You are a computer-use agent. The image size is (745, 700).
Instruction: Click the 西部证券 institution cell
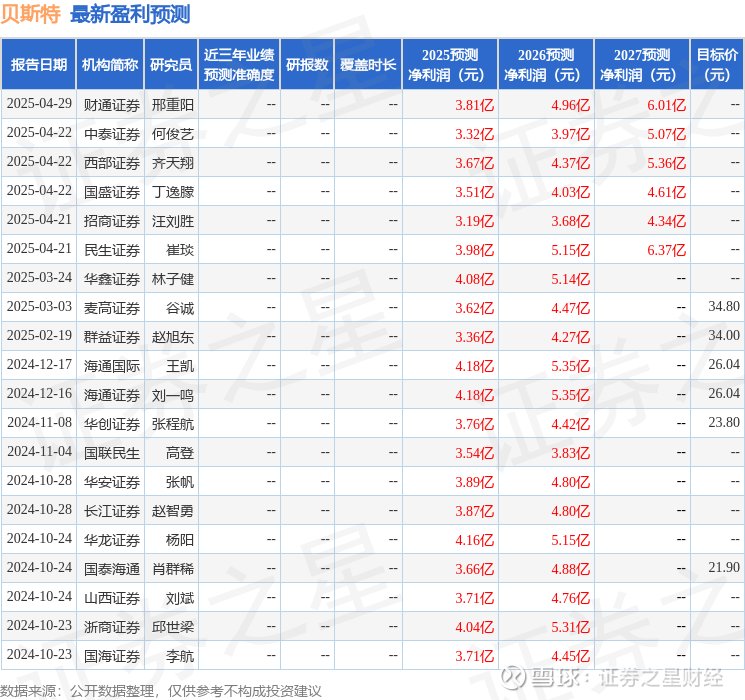(x=112, y=163)
